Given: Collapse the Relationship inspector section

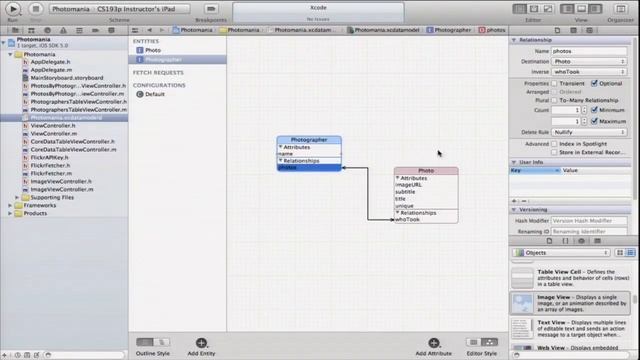Looking at the screenshot, I should [514, 40].
